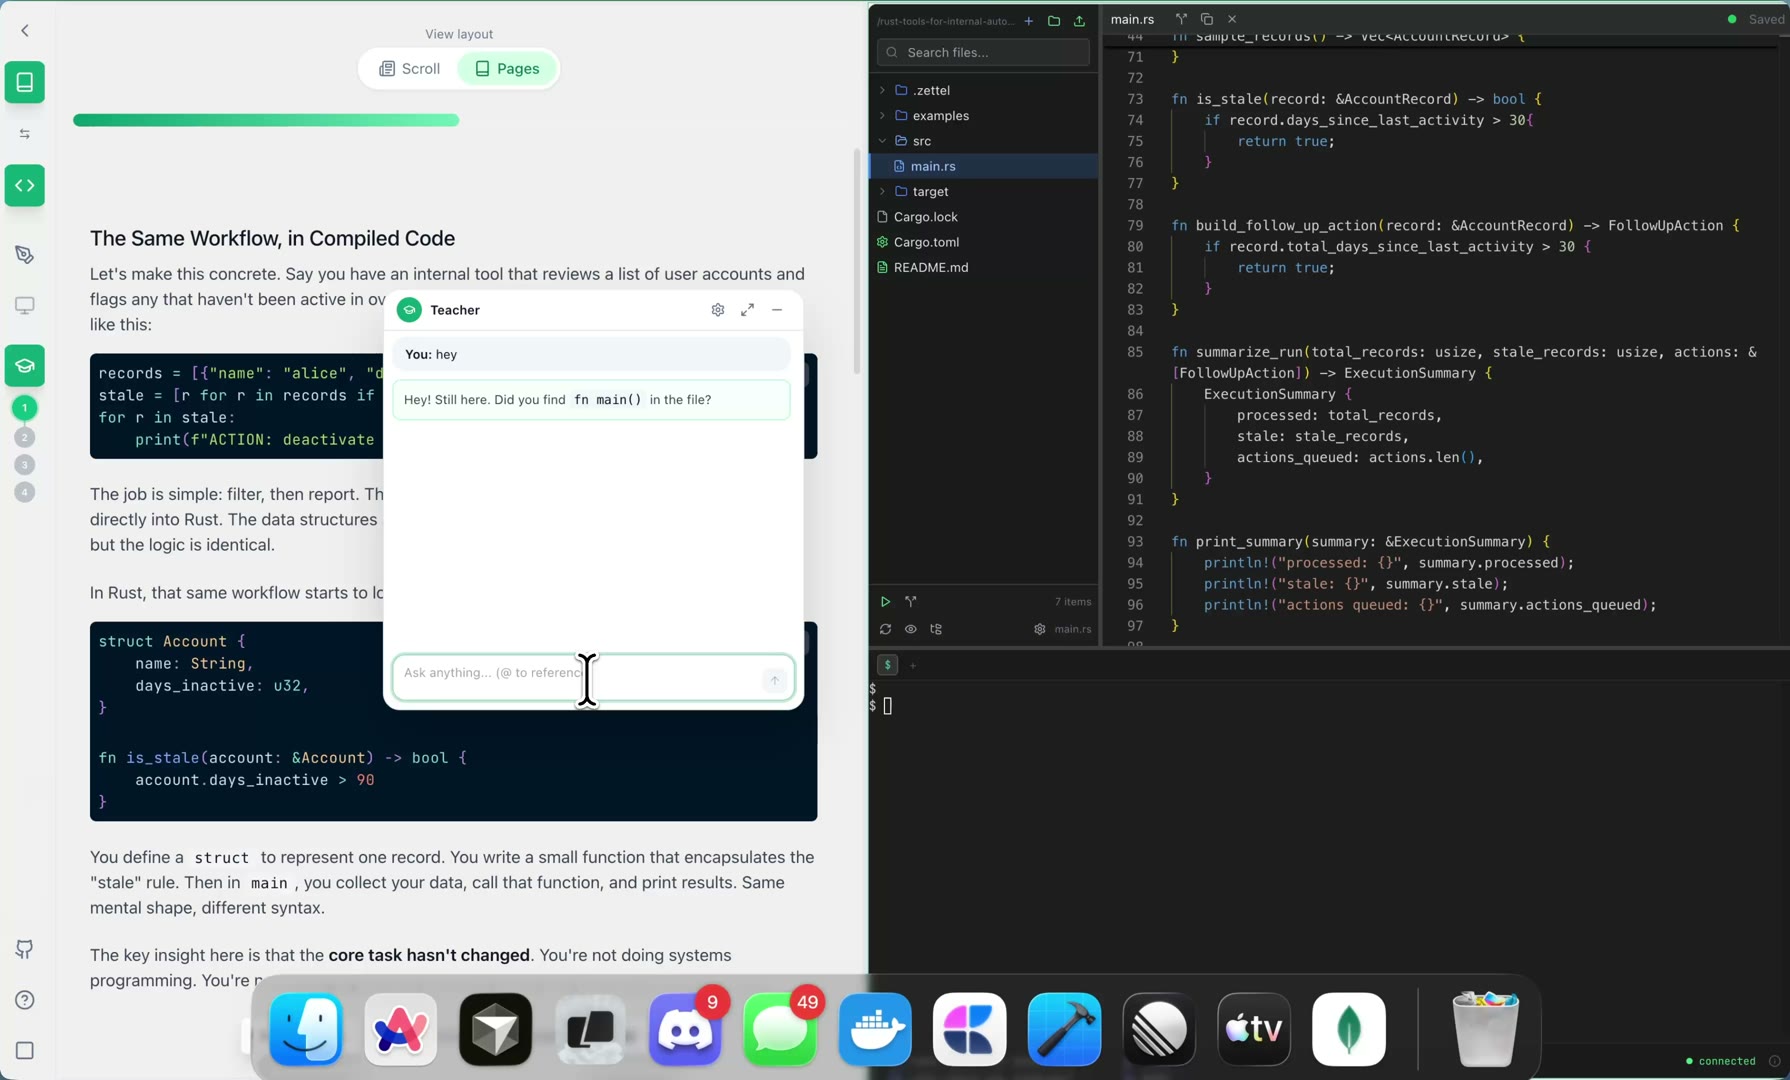Switch view layout to Scroll
1790x1080 pixels.
[410, 69]
